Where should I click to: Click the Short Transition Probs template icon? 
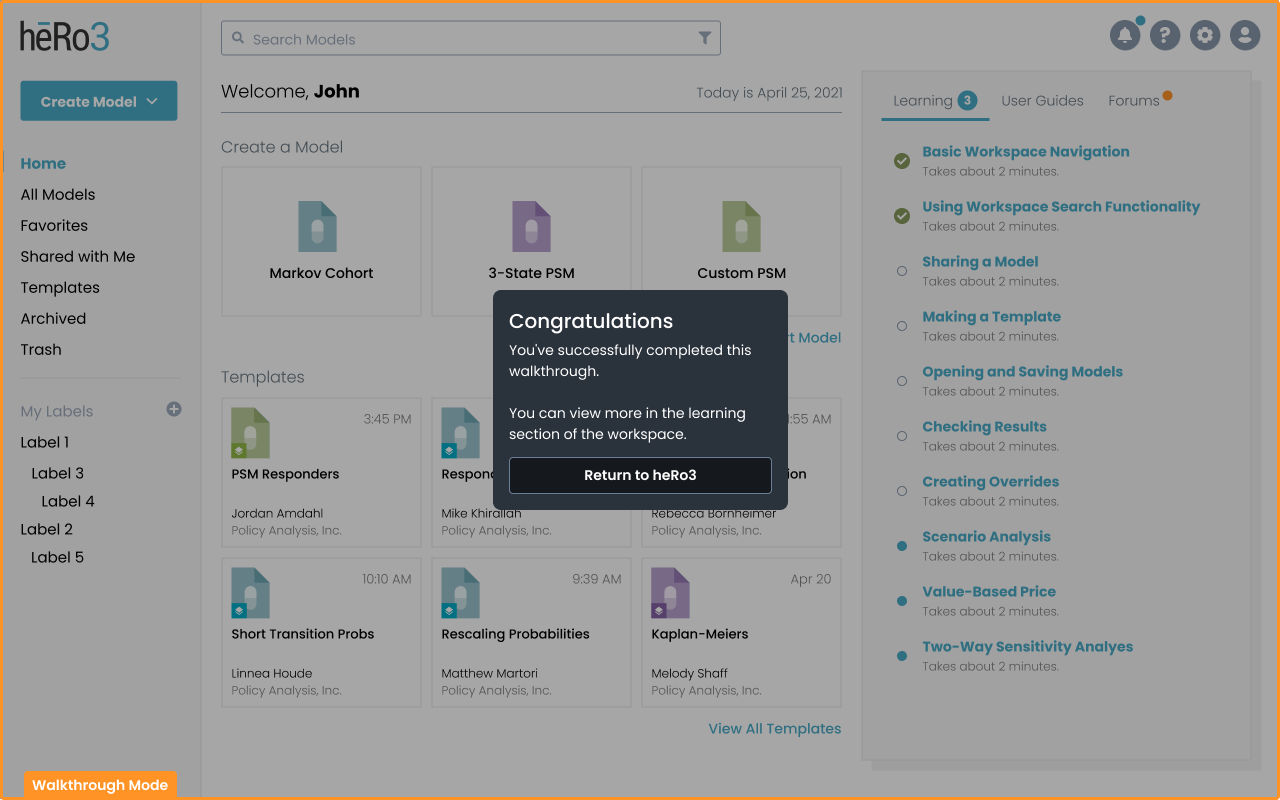(250, 593)
